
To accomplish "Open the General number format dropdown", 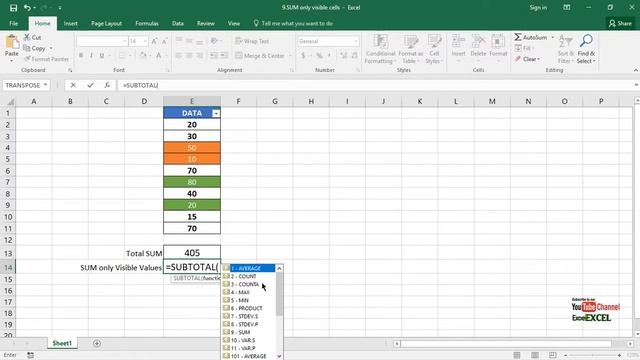I will click(x=356, y=41).
